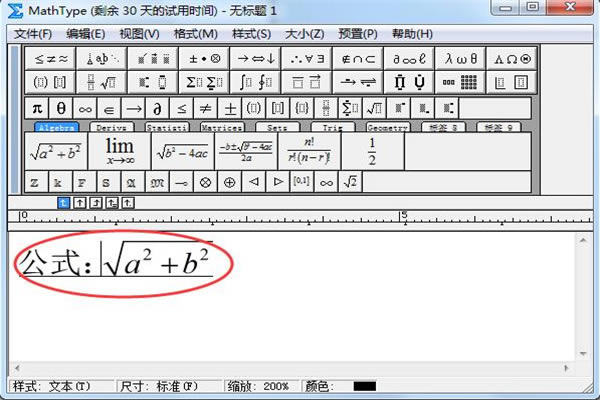
Task: Open the Greek lowercase palette (λ ω θ)
Action: [x=461, y=59]
